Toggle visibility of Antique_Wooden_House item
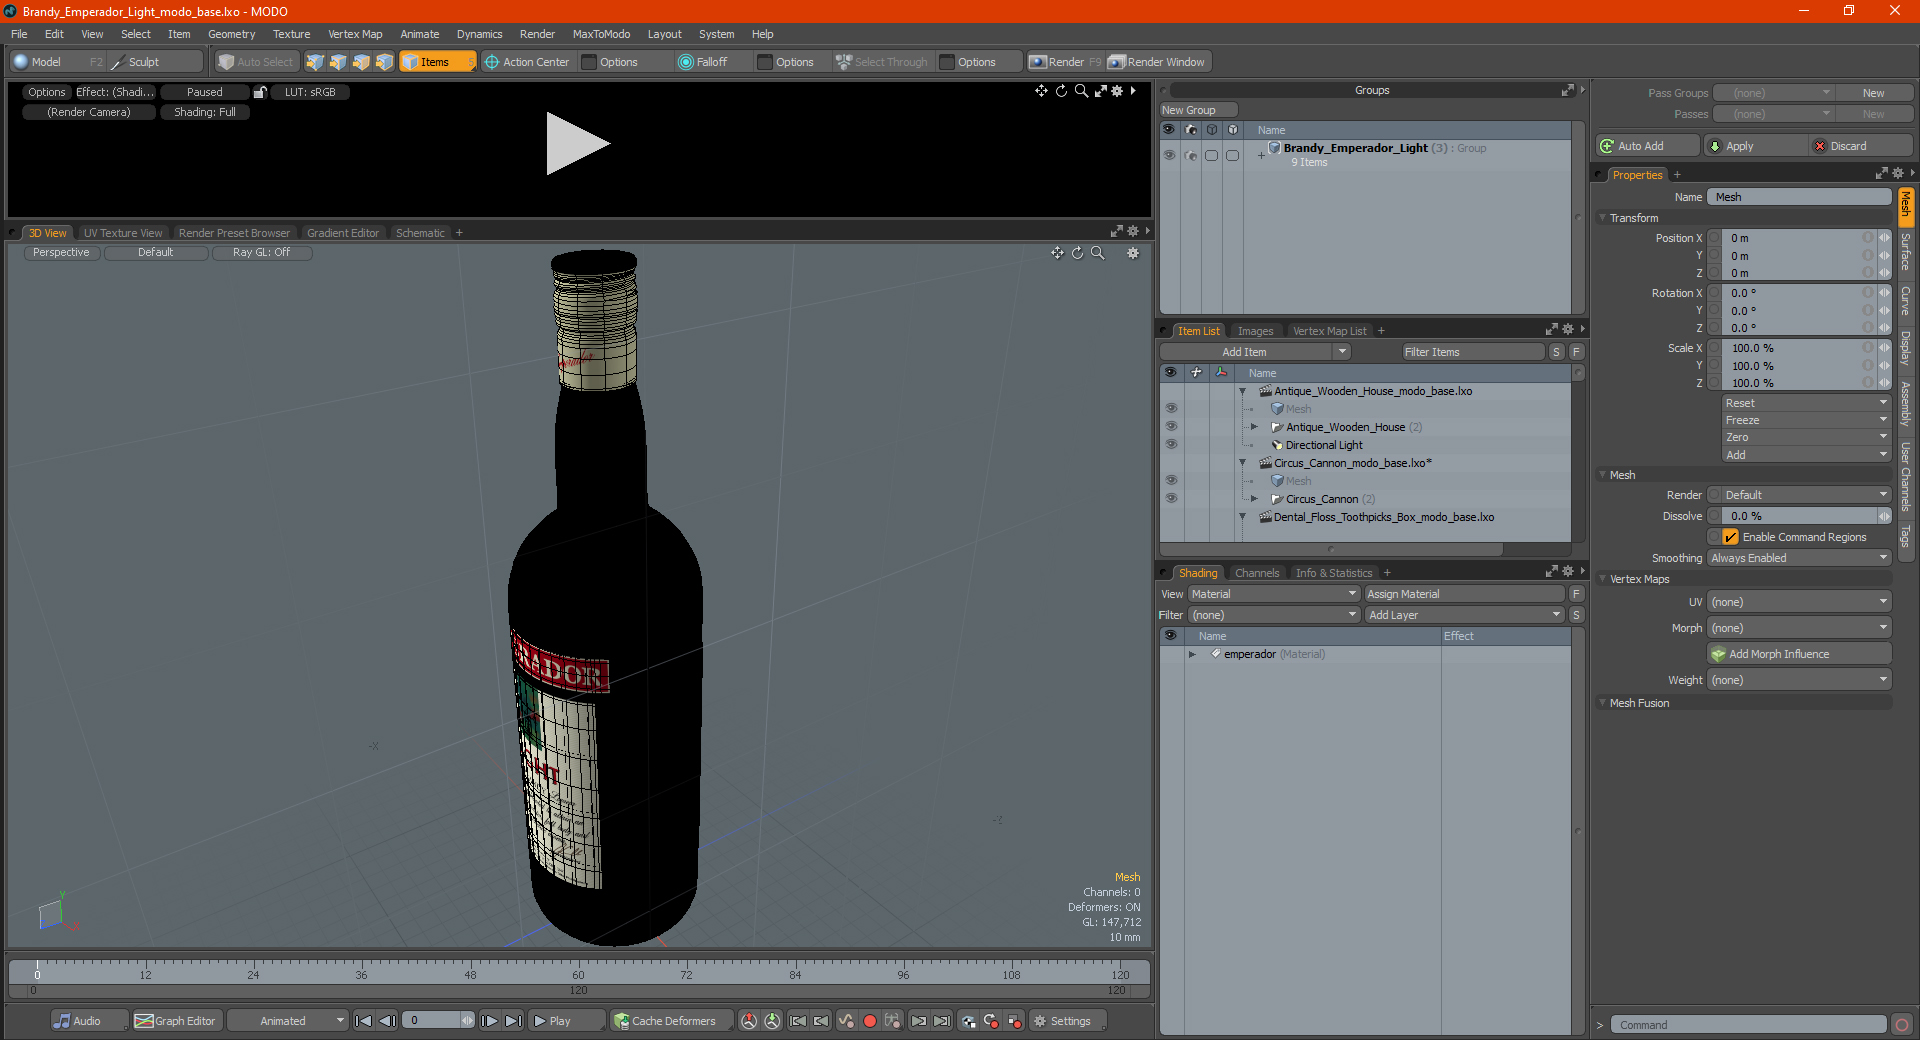 tap(1171, 427)
